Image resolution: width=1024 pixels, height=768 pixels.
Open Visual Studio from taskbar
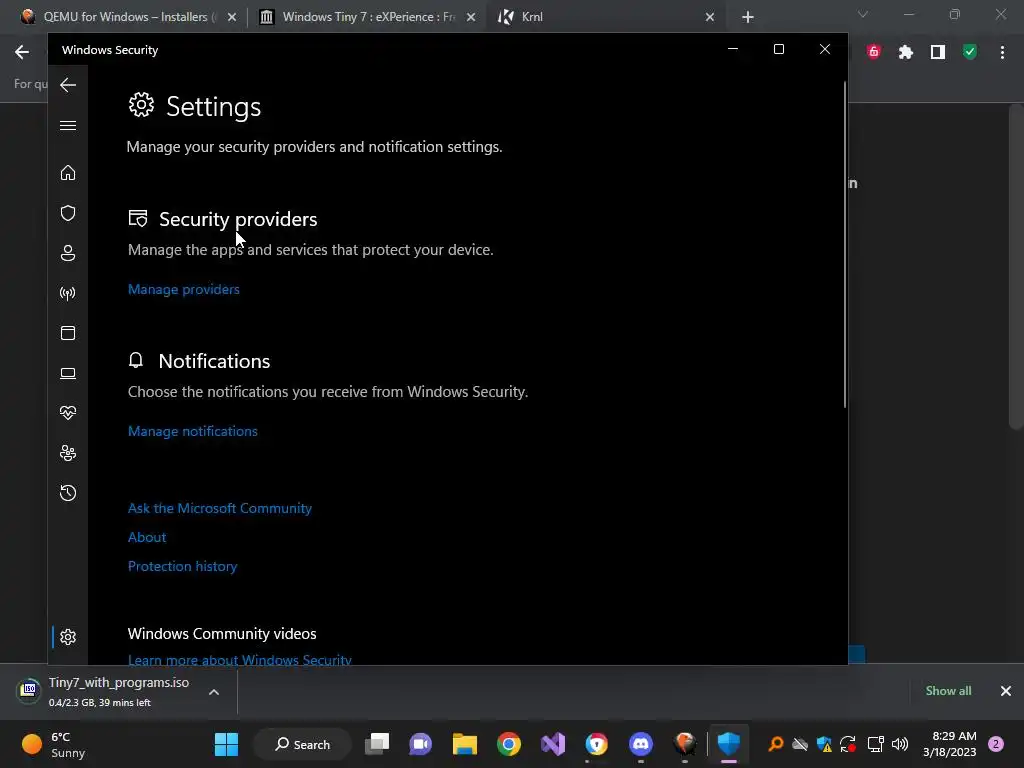click(x=552, y=744)
